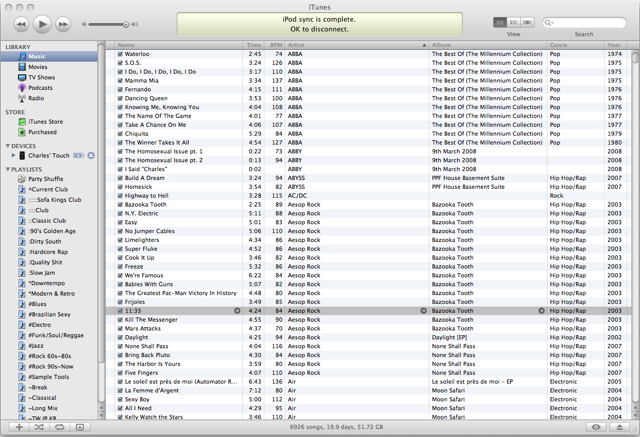The image size is (640, 437).
Task: Eject the Charles' Touch device
Action: coord(91,155)
